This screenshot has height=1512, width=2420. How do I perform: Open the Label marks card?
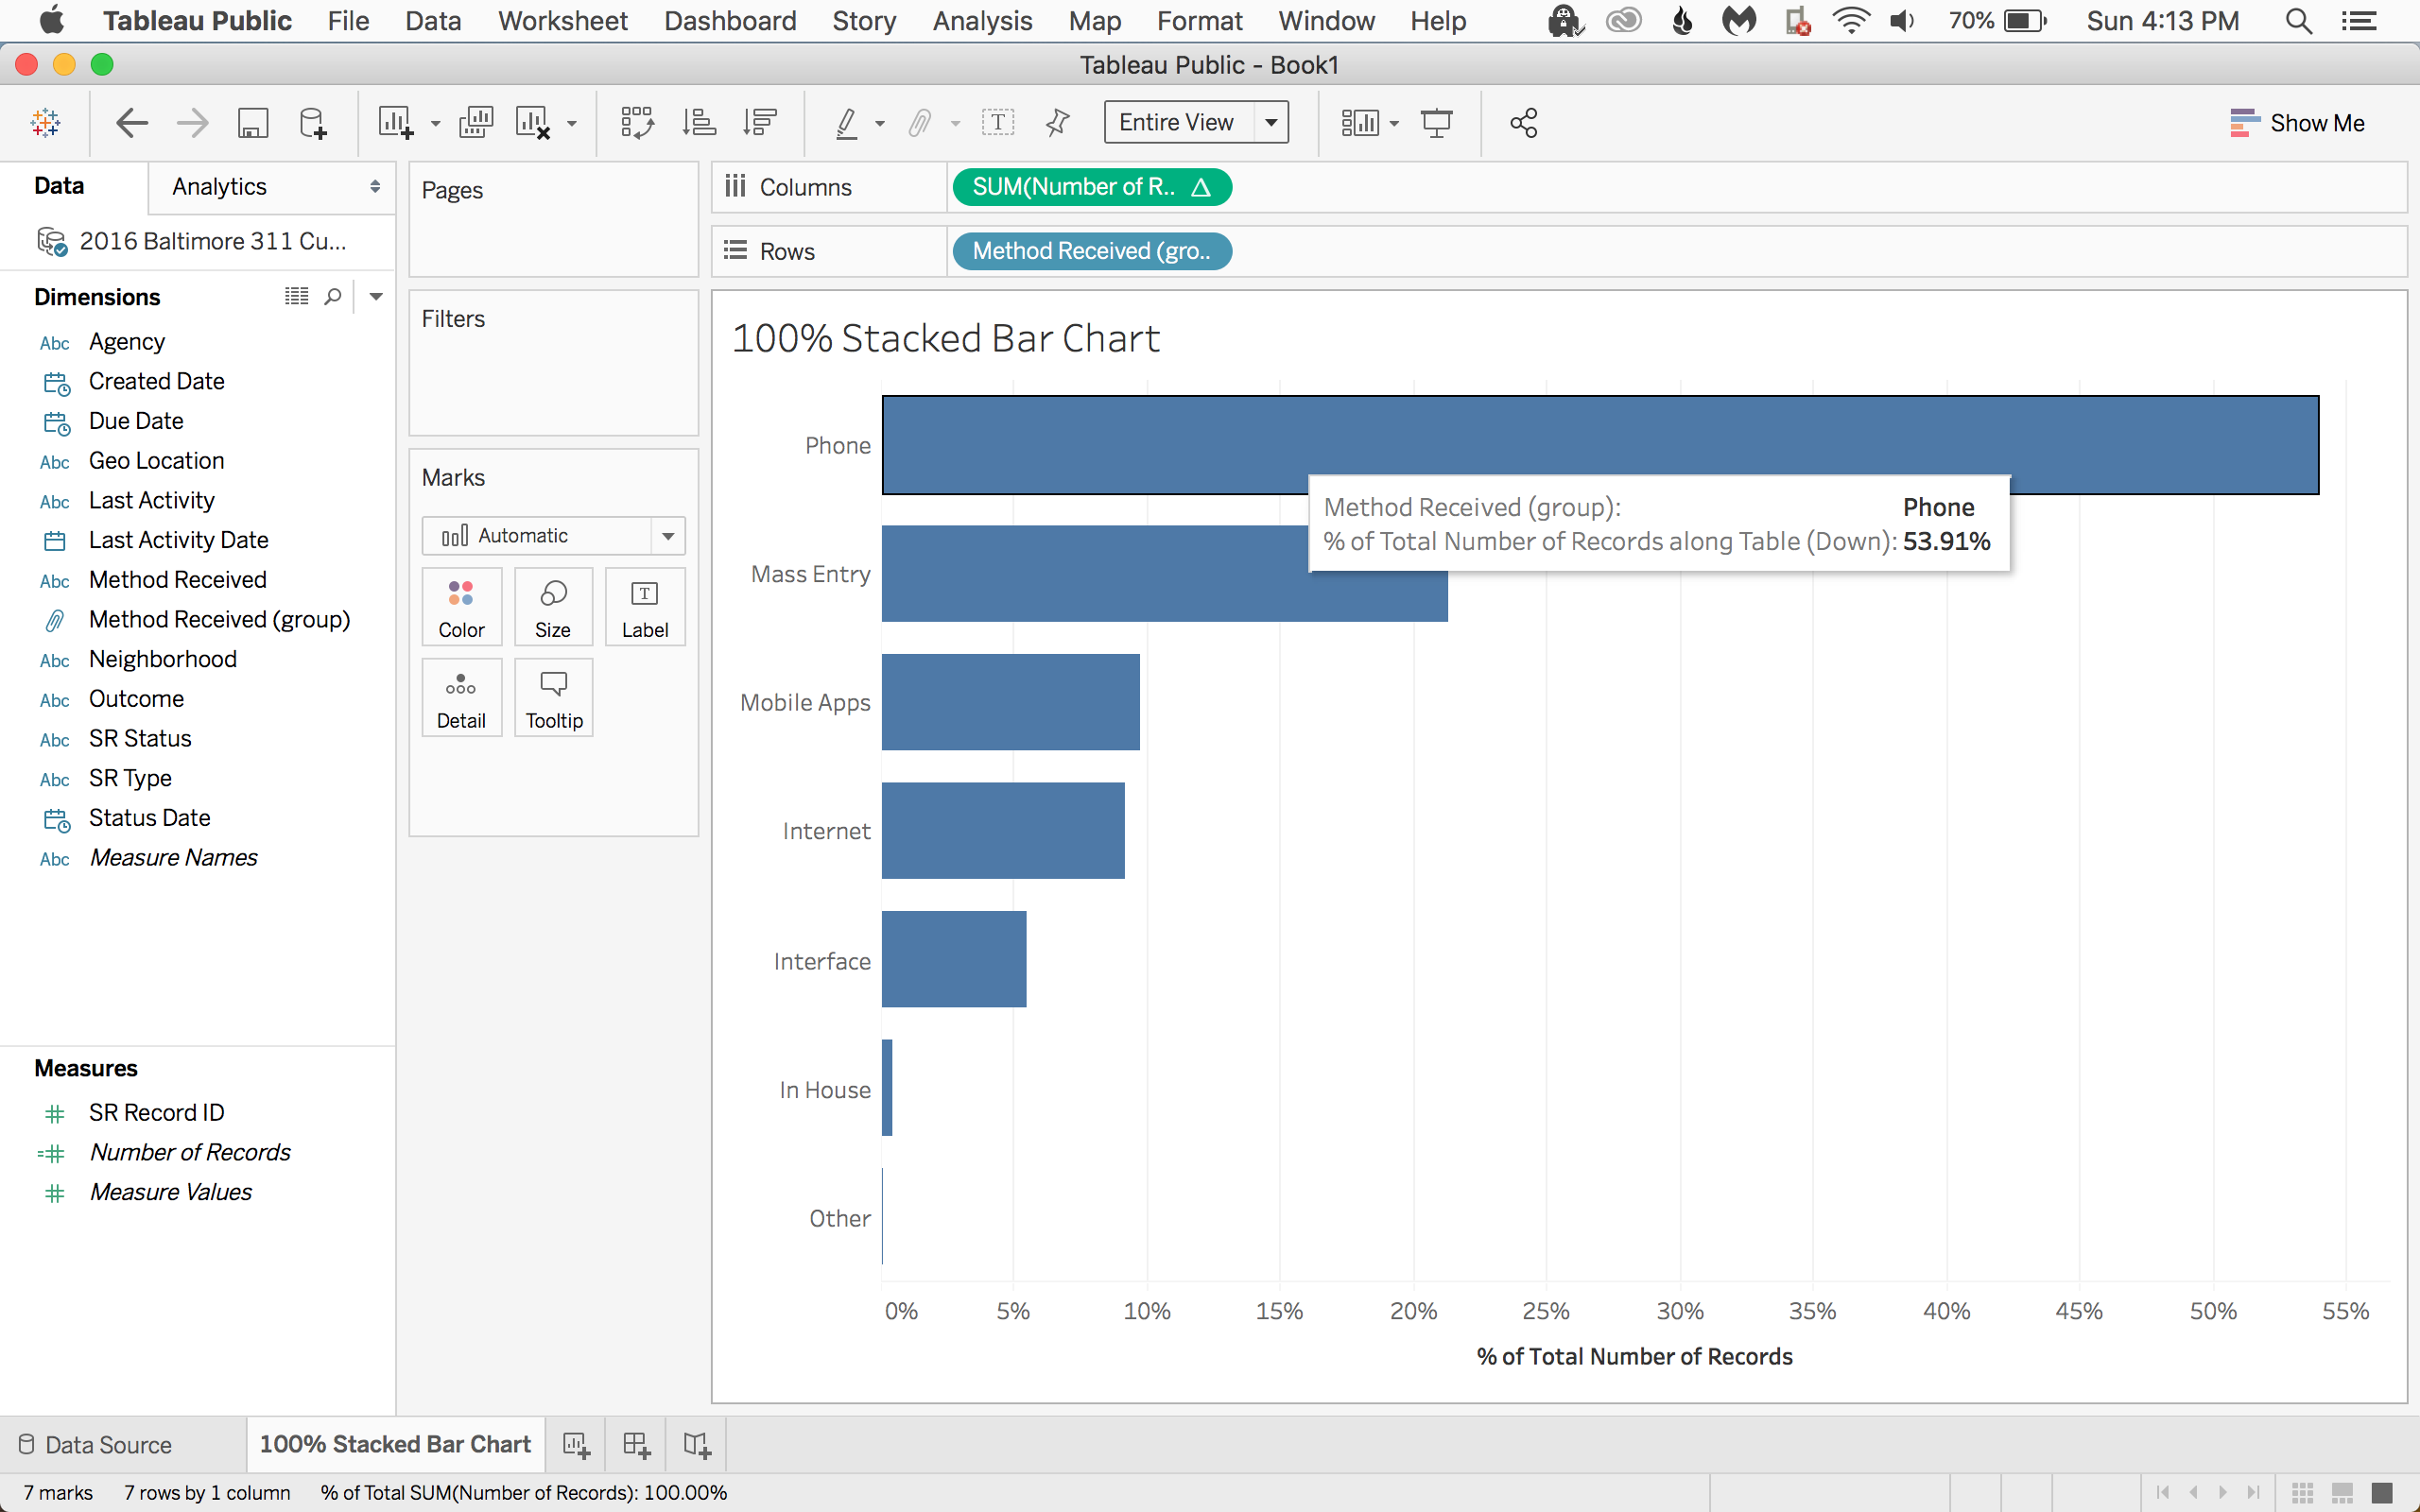click(x=645, y=607)
